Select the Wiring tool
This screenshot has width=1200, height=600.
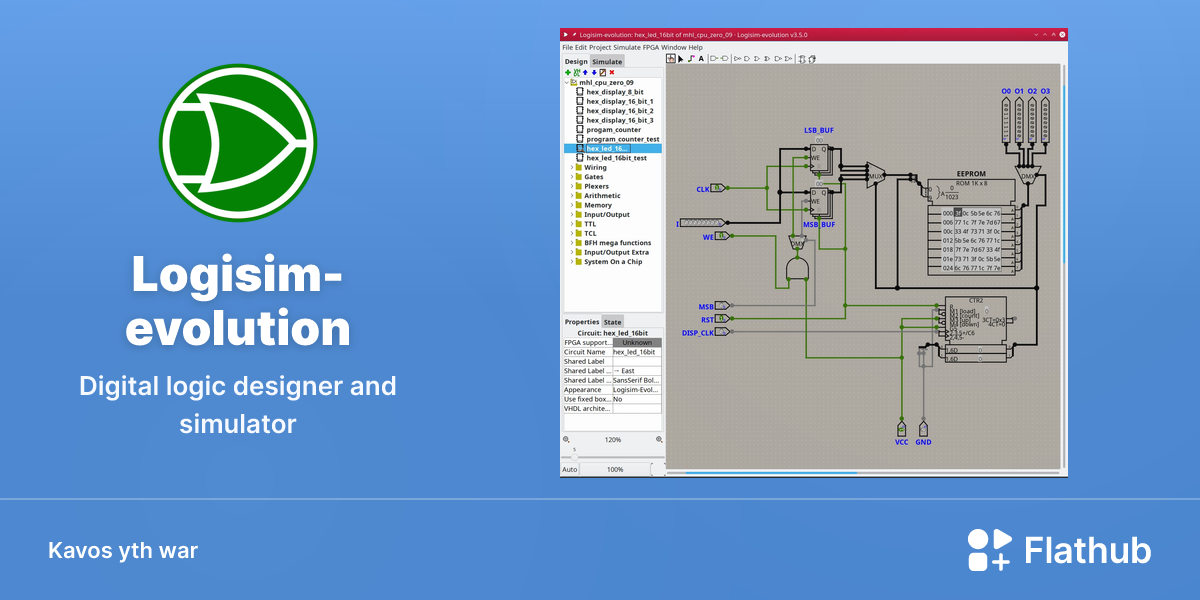(691, 58)
